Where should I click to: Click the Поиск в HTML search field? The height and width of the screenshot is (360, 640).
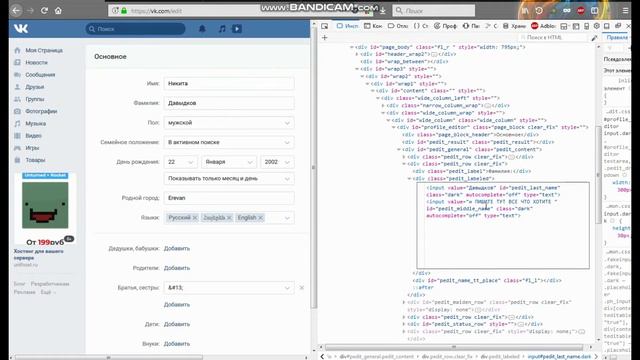553,38
